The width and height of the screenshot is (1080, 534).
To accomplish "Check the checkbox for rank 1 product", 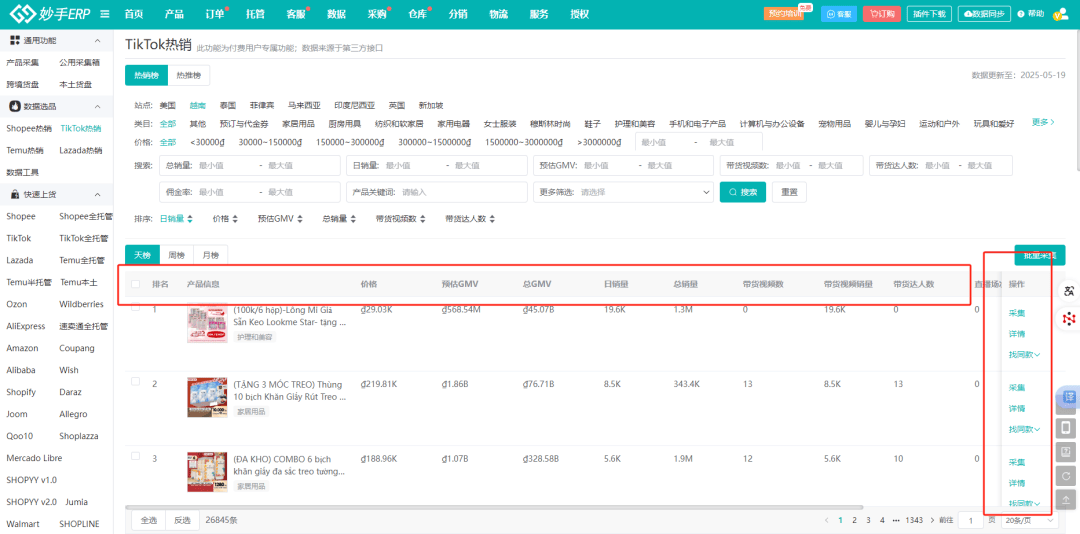I will click(x=135, y=307).
